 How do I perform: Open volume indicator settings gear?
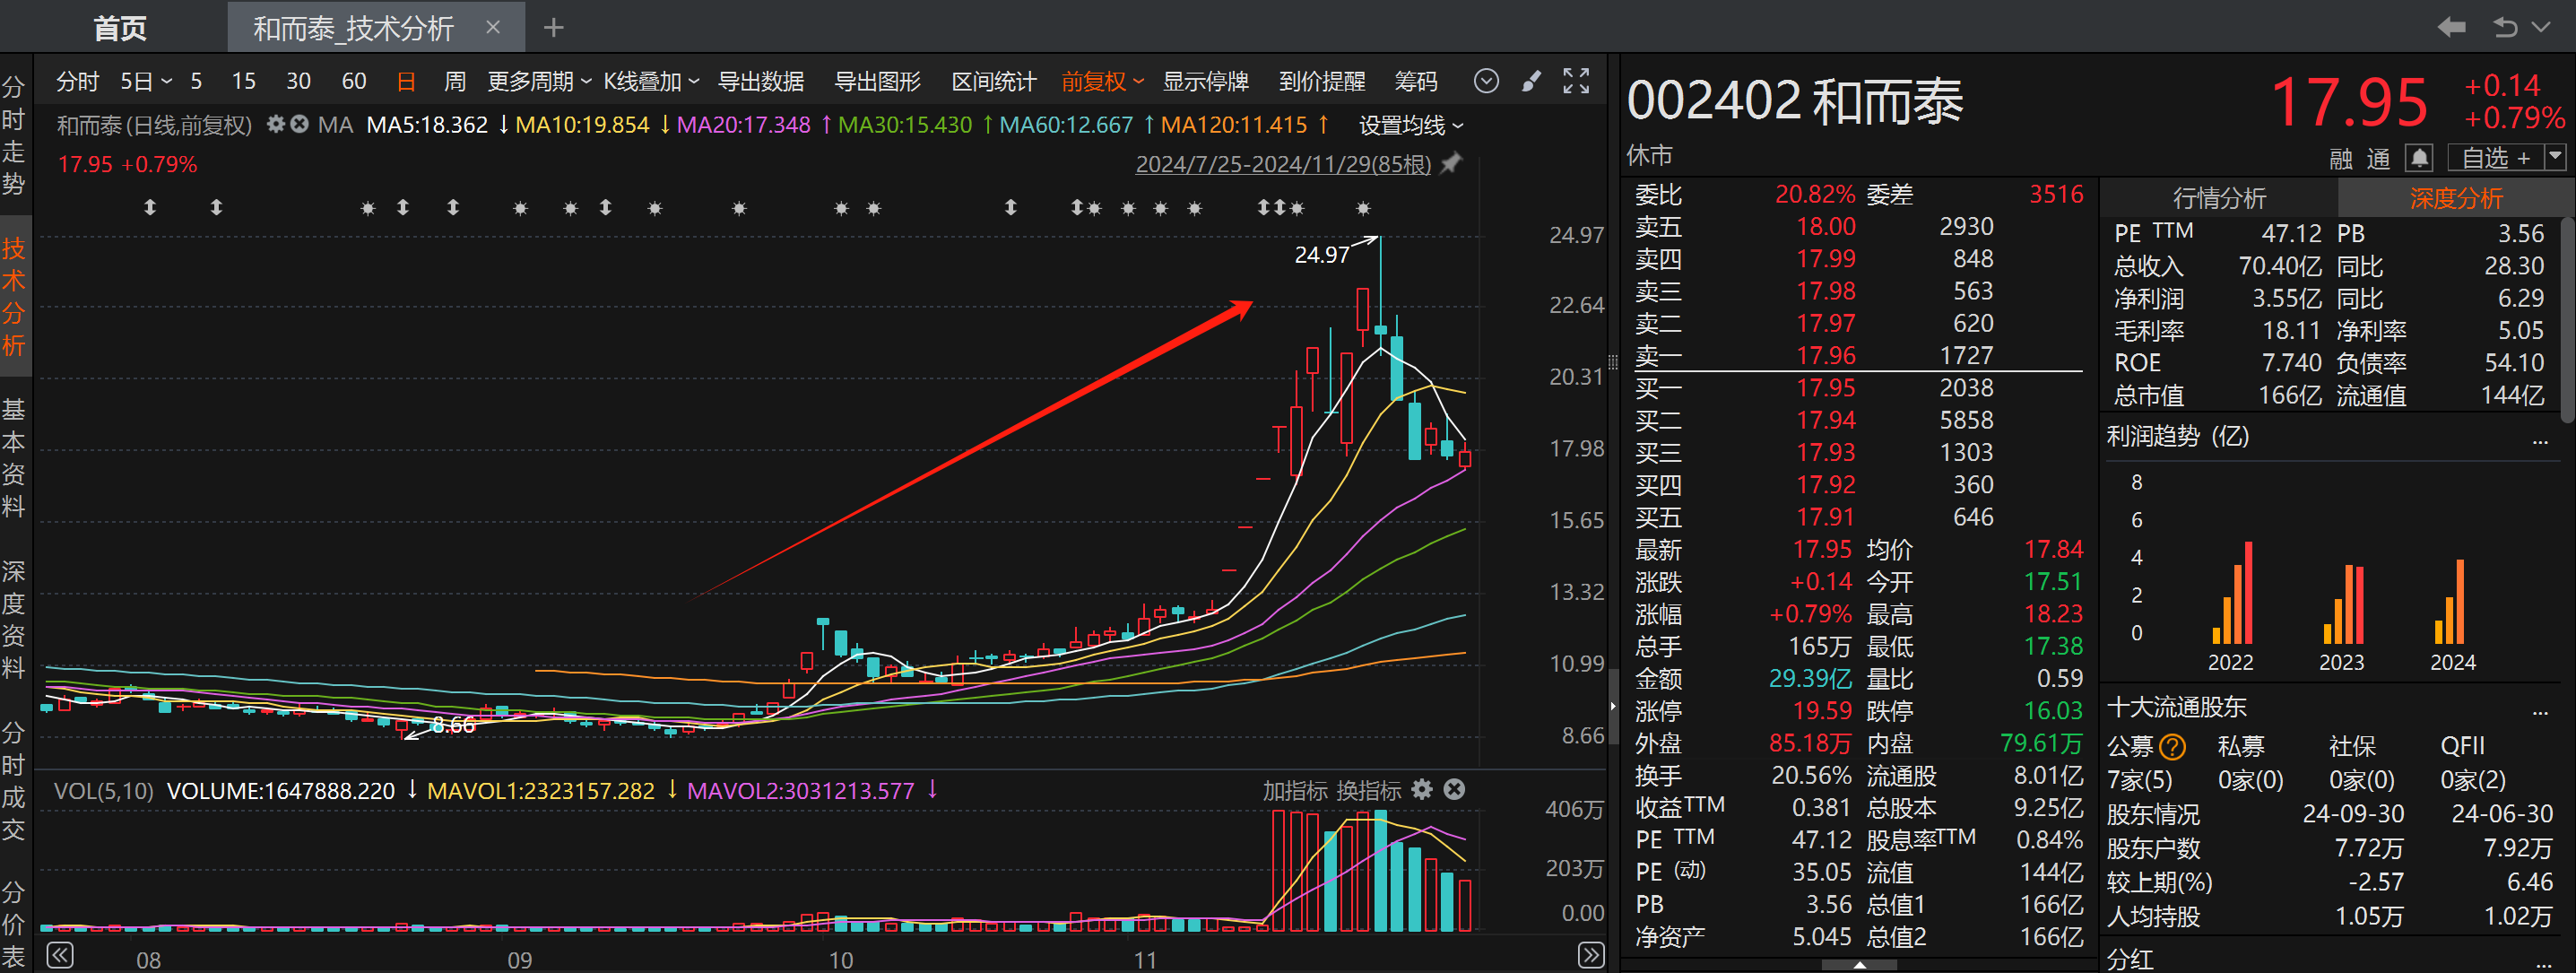pyautogui.click(x=1422, y=790)
